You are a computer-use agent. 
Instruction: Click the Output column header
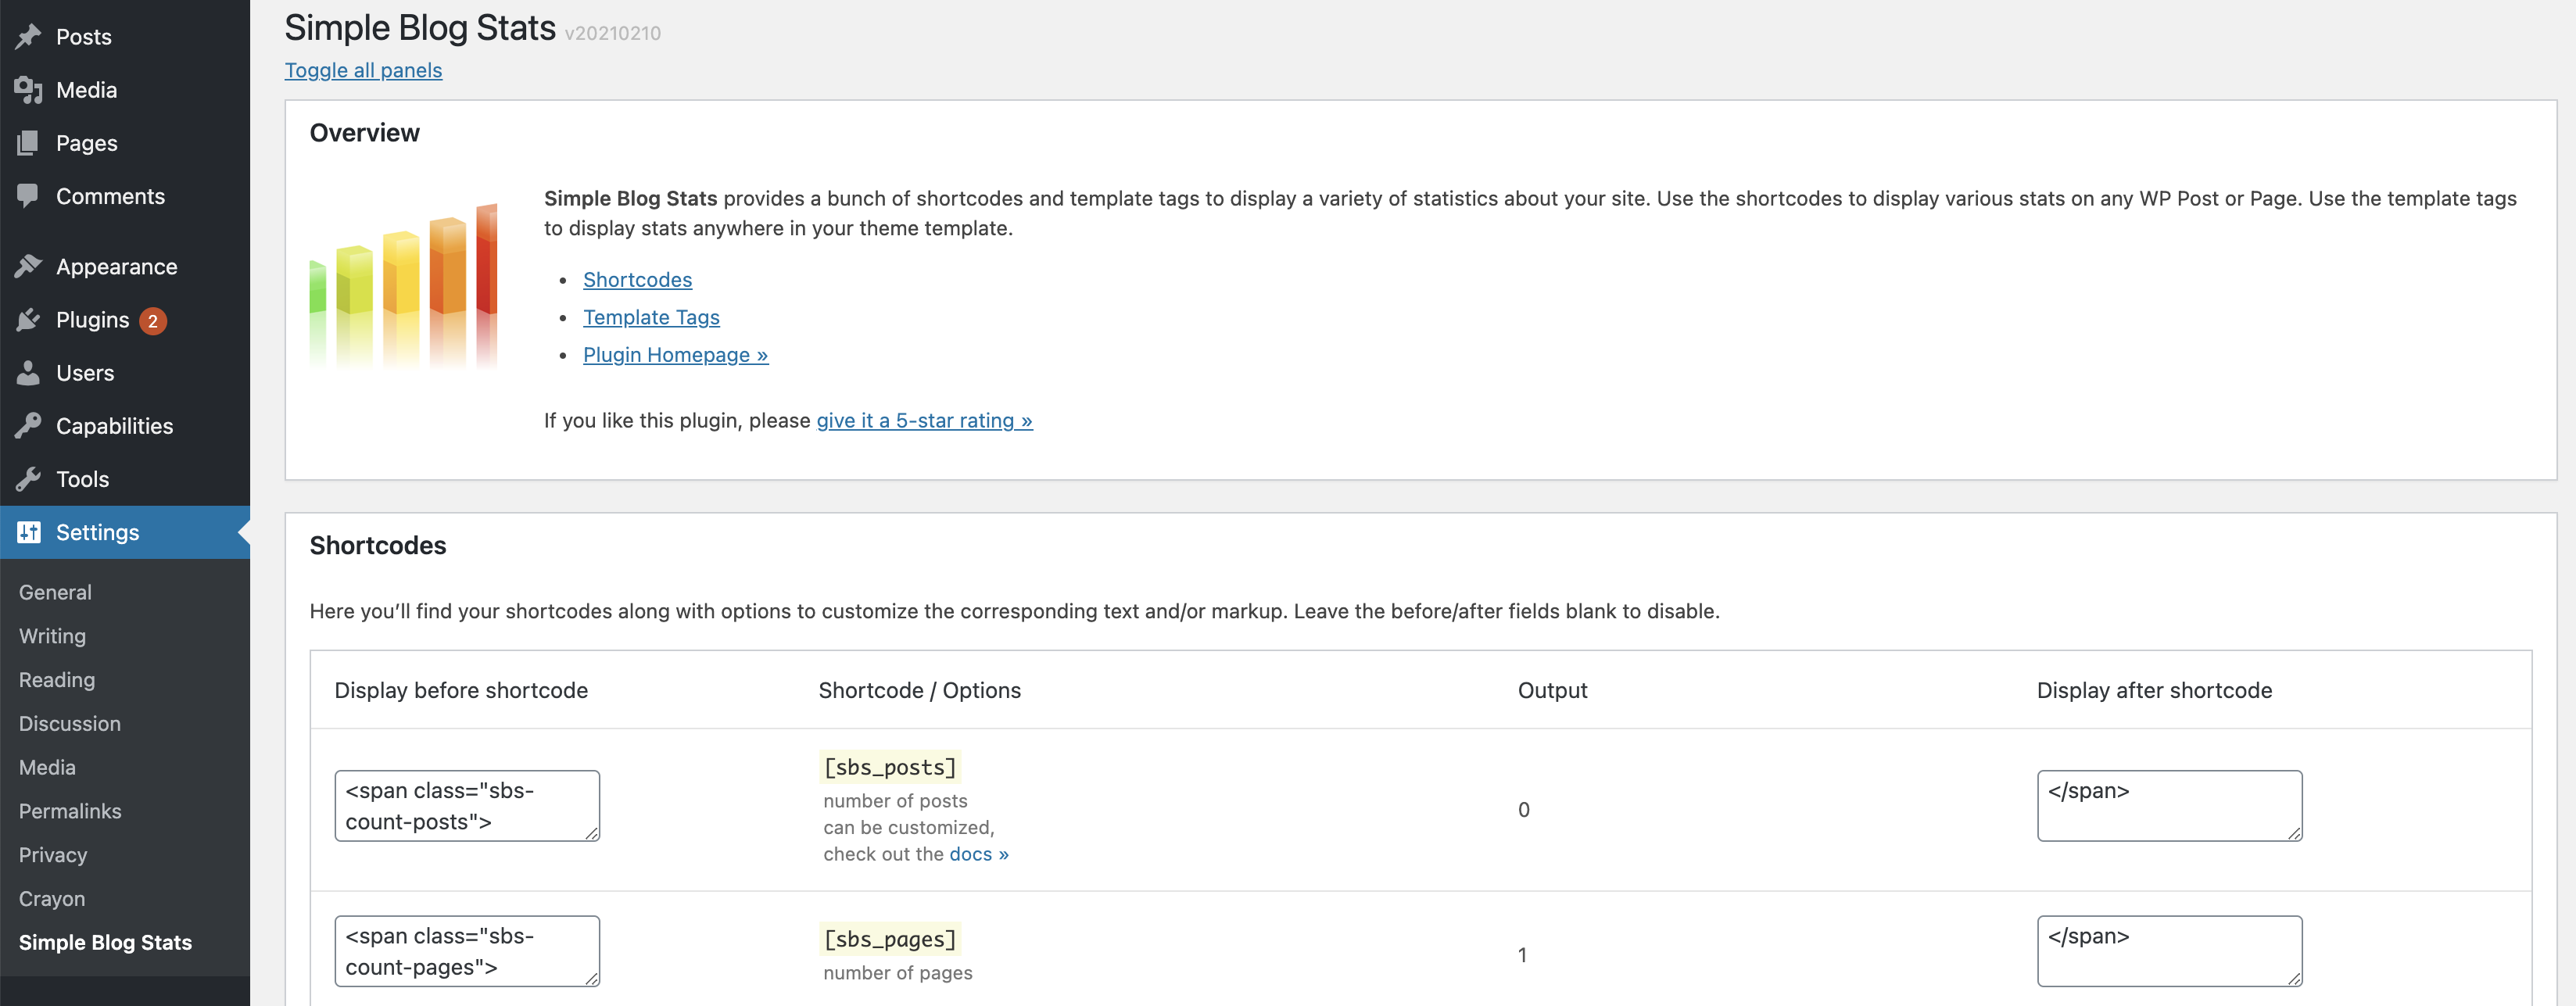[1552, 690]
